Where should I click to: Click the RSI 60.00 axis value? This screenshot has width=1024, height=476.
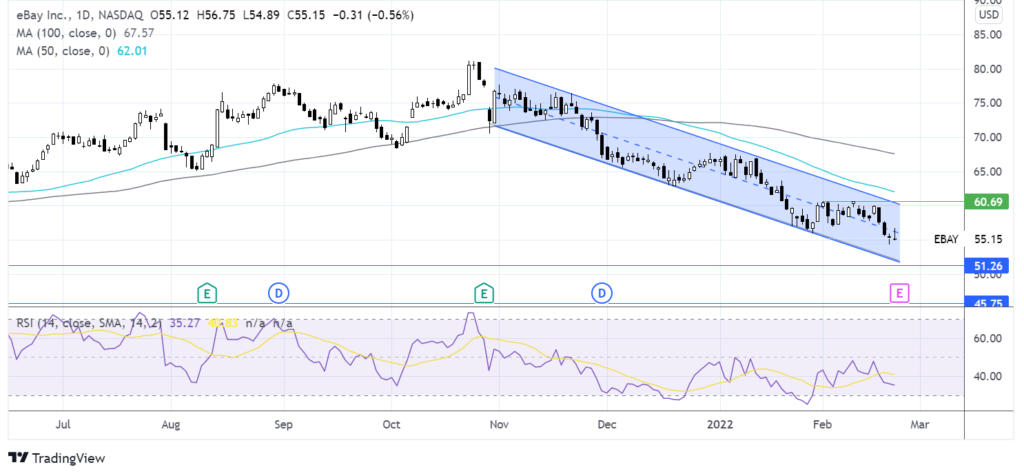tap(990, 338)
